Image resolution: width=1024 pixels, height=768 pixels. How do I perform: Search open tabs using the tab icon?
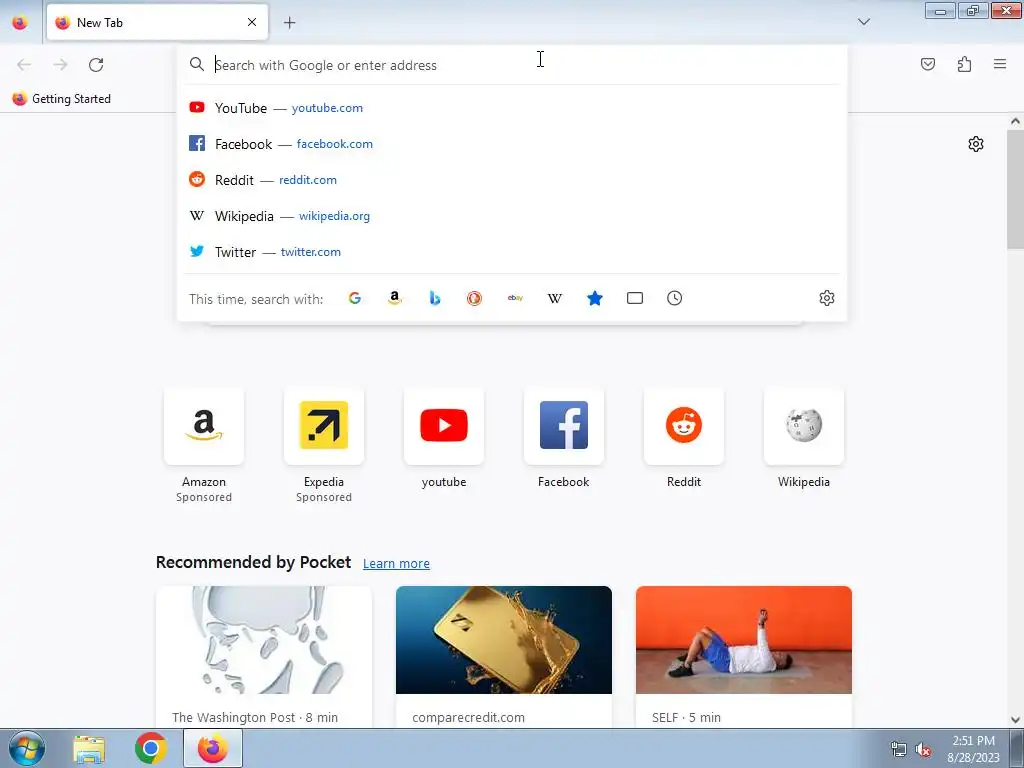(x=635, y=298)
